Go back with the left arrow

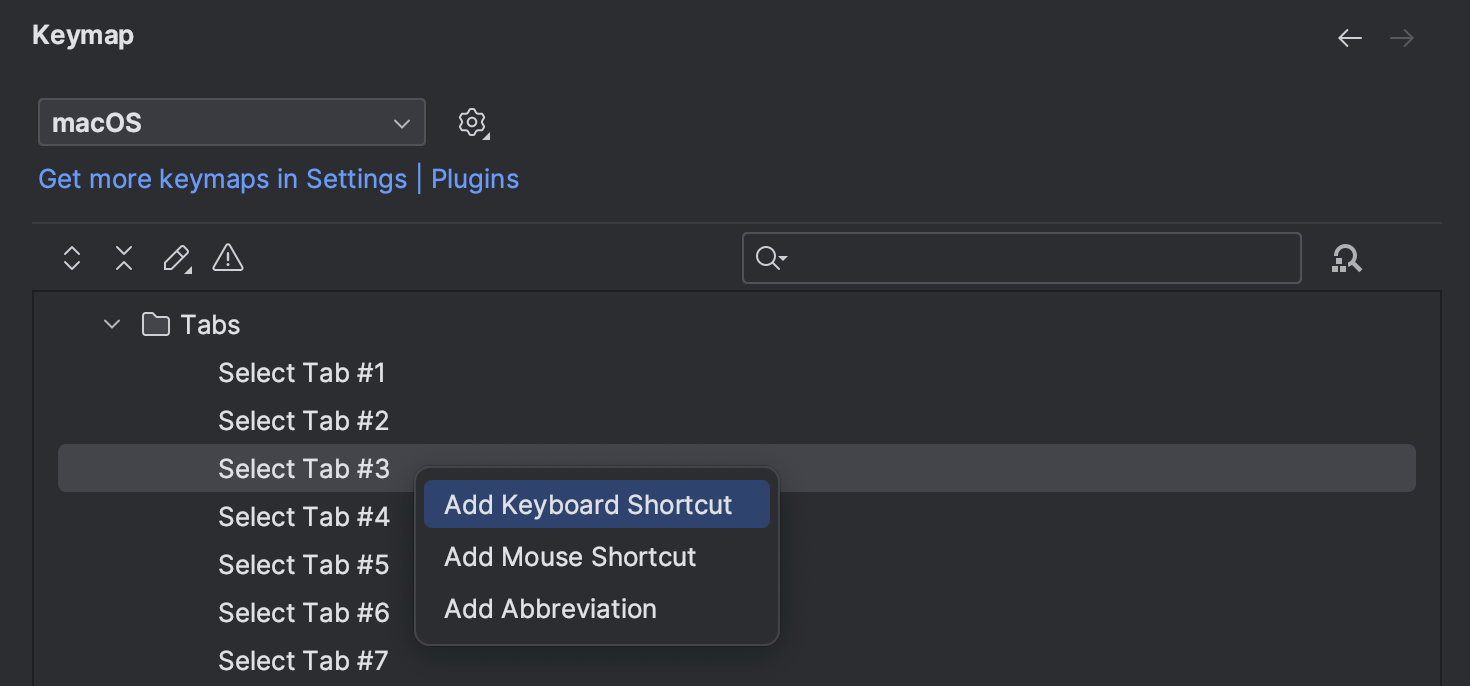tap(1350, 38)
